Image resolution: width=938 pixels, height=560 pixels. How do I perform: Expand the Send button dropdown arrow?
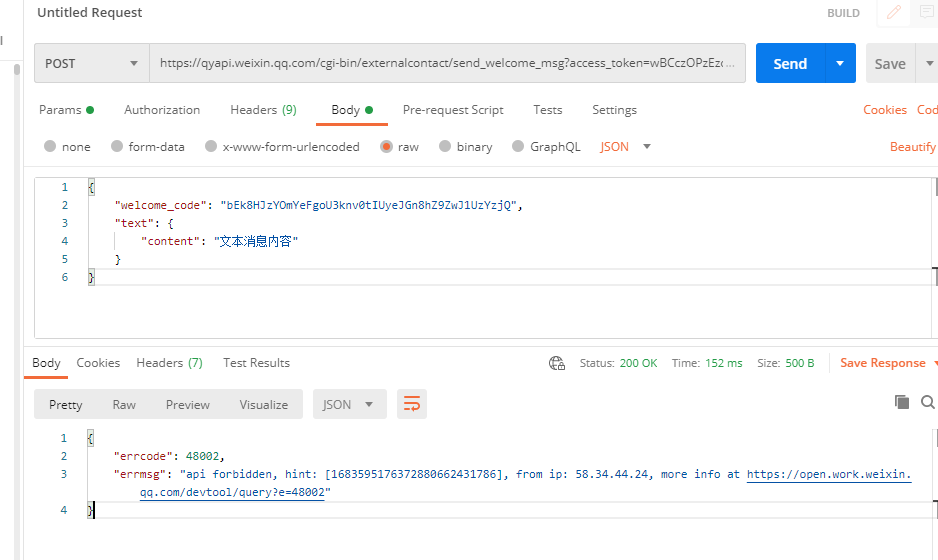pos(840,63)
